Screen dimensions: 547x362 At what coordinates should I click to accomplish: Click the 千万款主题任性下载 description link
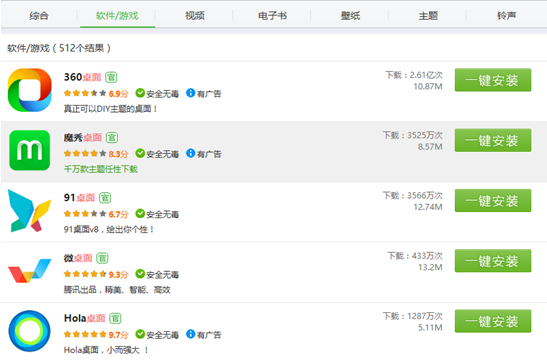point(100,169)
